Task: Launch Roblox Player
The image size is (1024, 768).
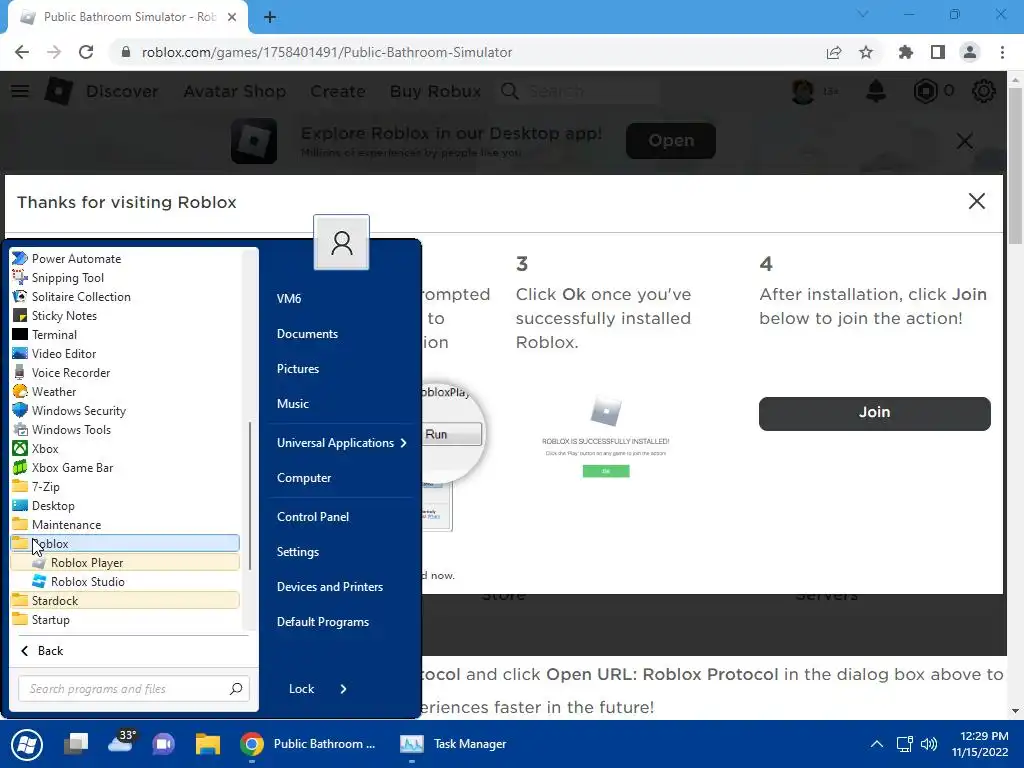Action: (x=125, y=562)
